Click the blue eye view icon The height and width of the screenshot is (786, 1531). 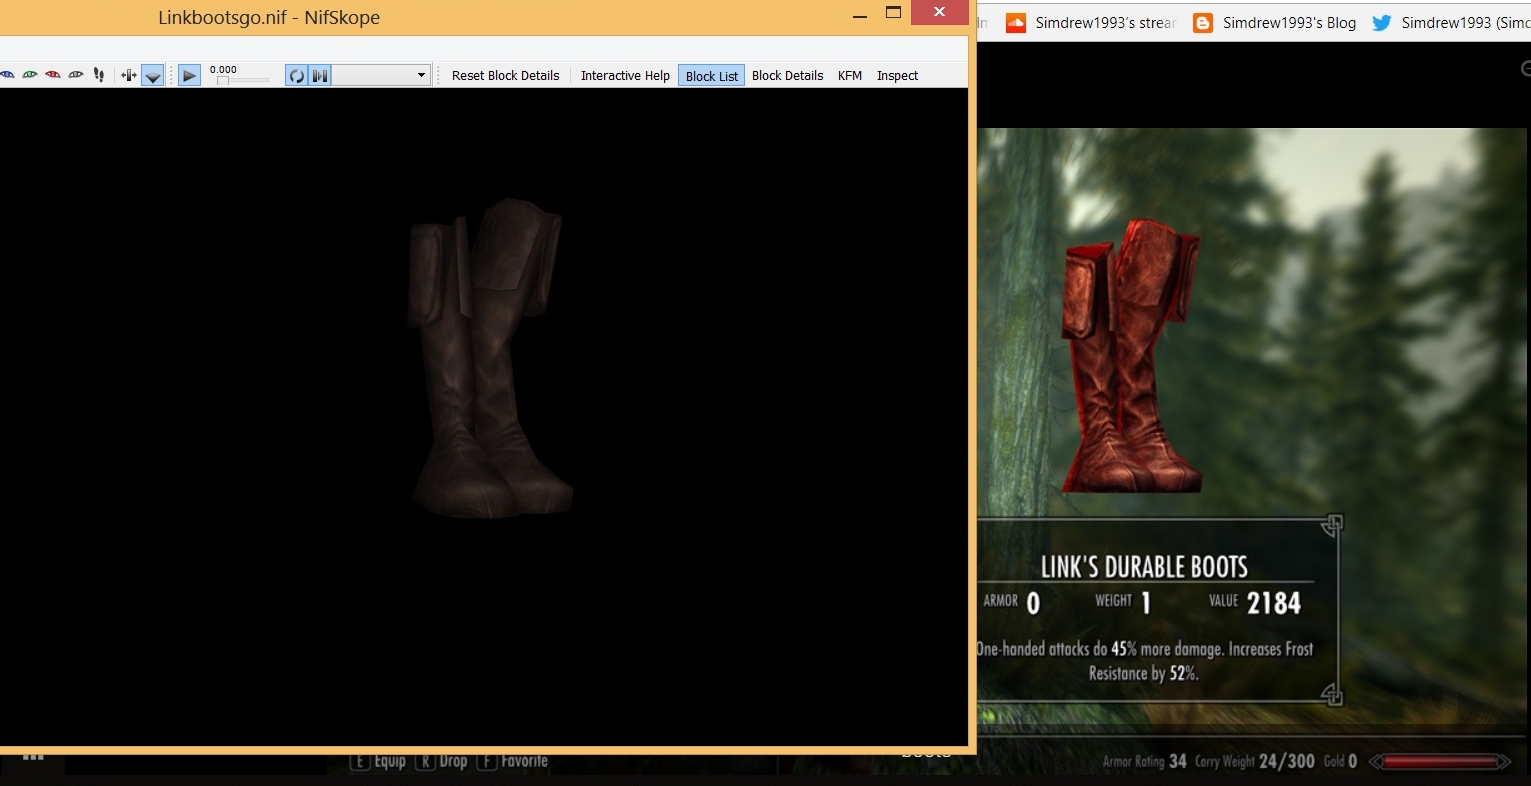point(8,75)
